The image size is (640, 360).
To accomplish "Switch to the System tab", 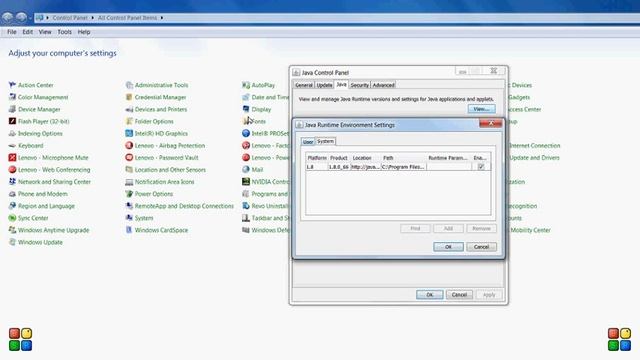I will pos(325,141).
